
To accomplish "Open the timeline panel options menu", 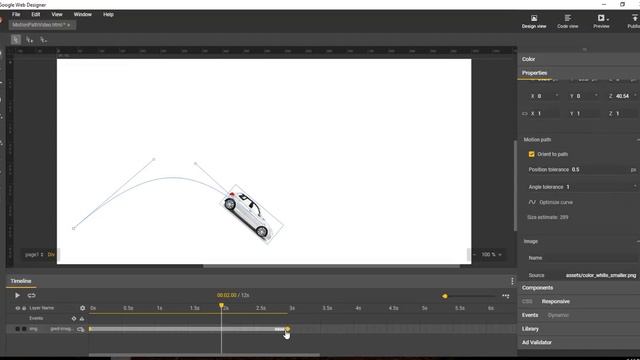I will [512, 281].
